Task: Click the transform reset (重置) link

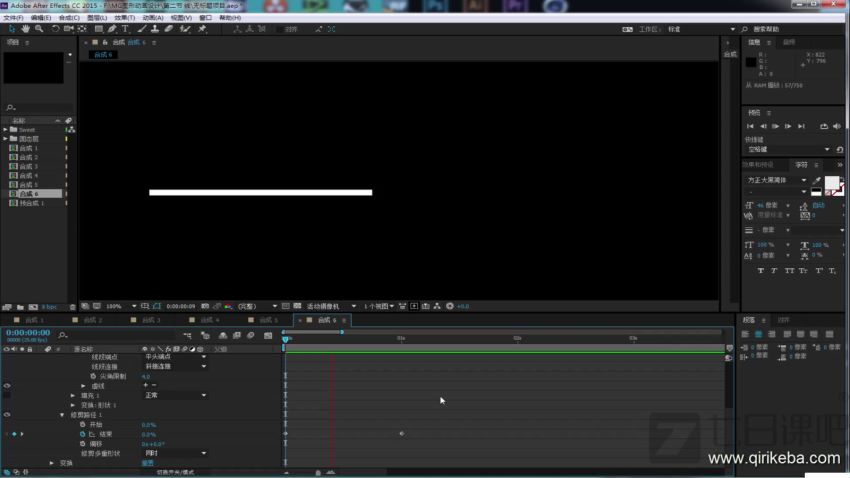Action: tap(147, 463)
